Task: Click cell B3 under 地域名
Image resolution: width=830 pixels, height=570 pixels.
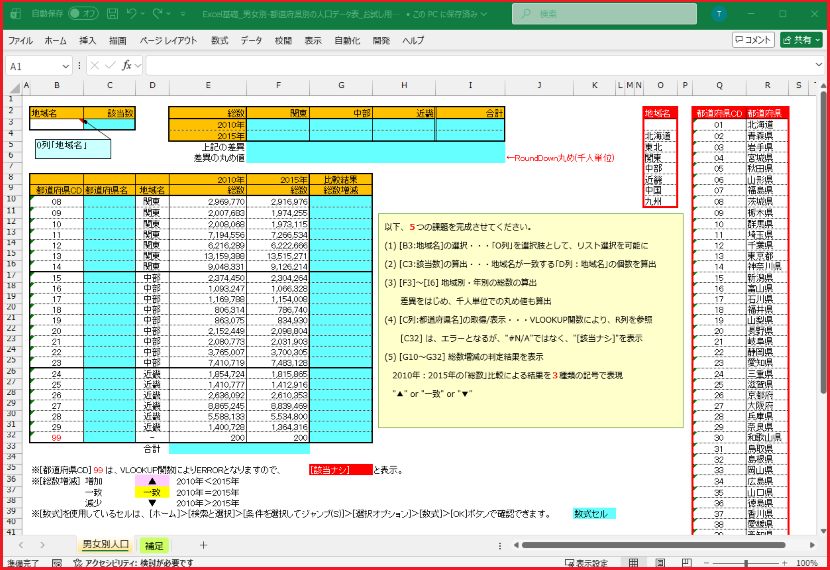Action: coord(57,124)
